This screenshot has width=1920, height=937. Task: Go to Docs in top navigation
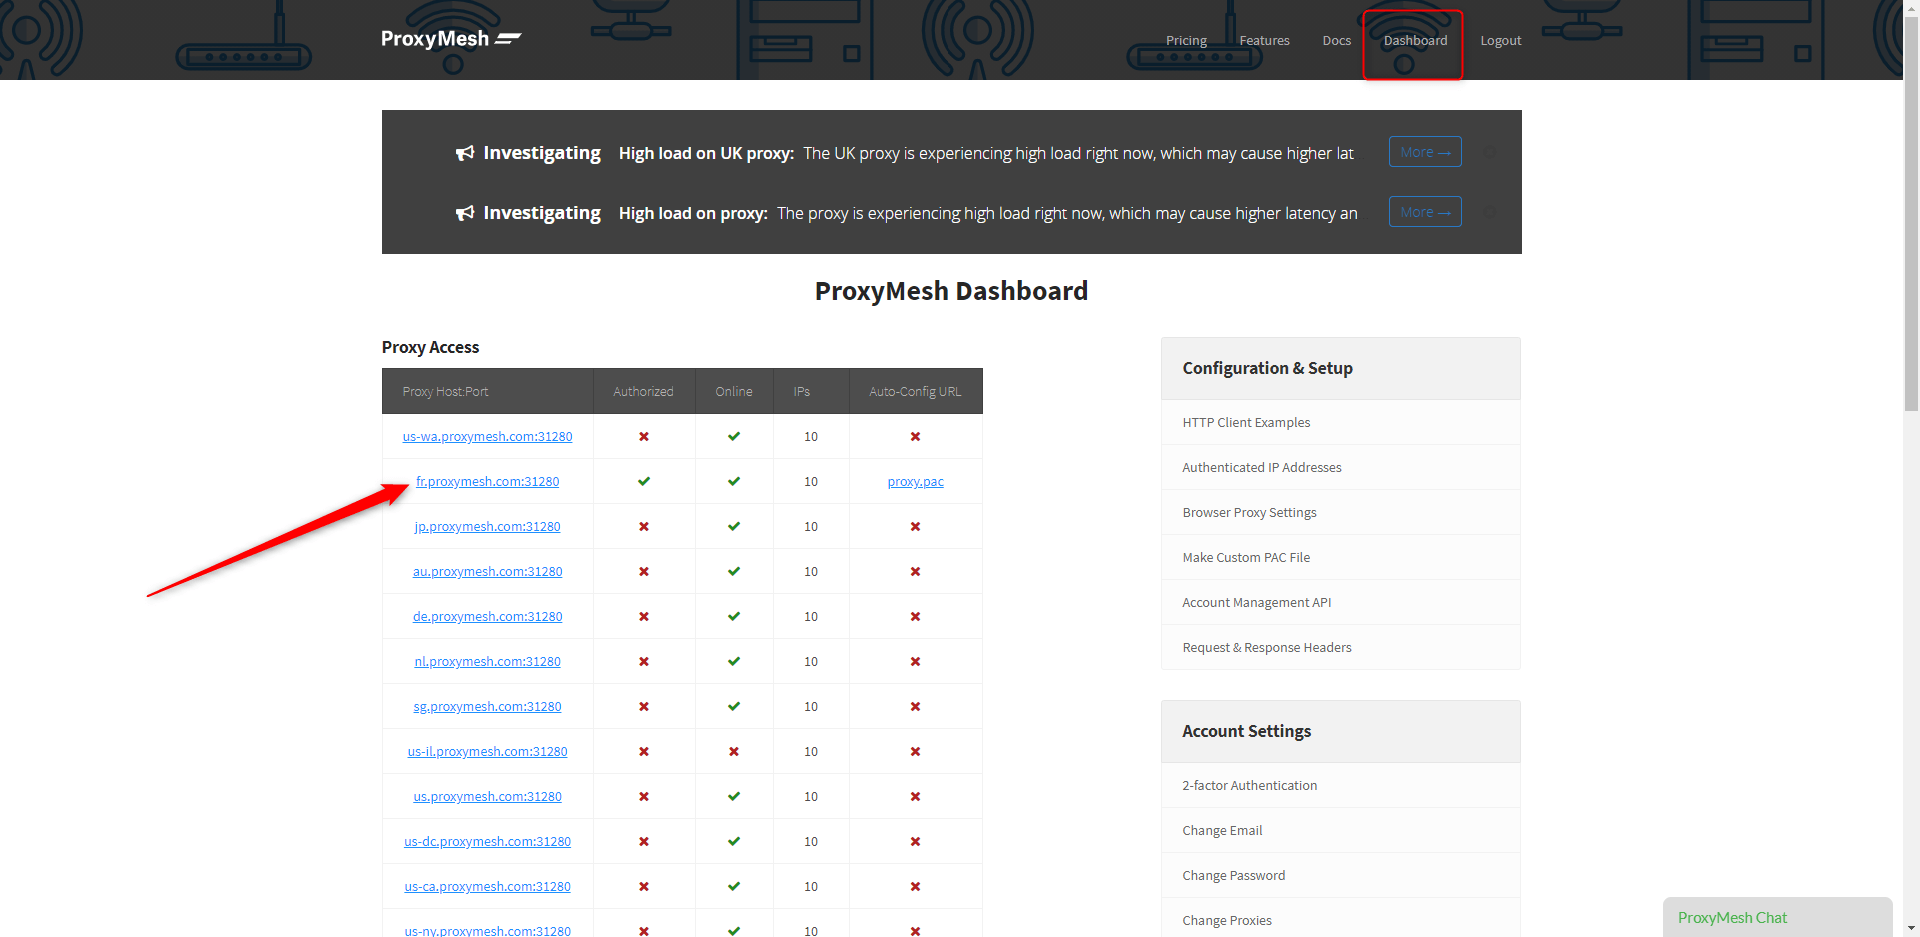coord(1336,41)
